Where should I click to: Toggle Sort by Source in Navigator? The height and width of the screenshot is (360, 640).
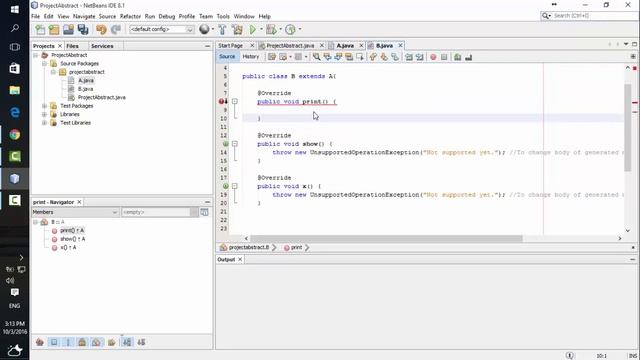click(141, 342)
